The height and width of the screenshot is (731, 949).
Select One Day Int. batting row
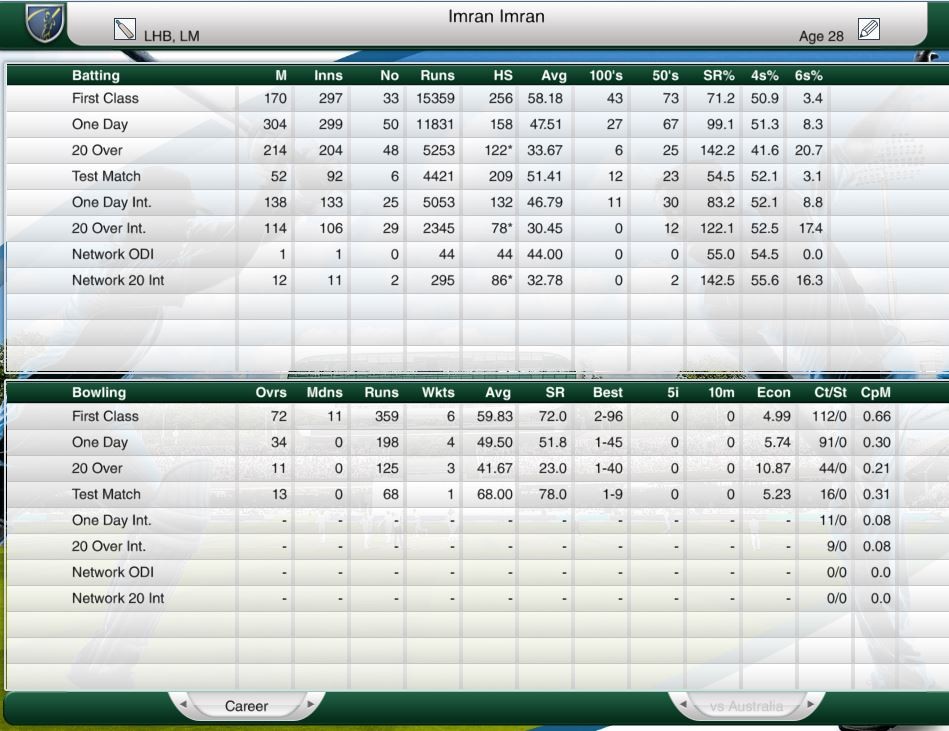pos(478,202)
